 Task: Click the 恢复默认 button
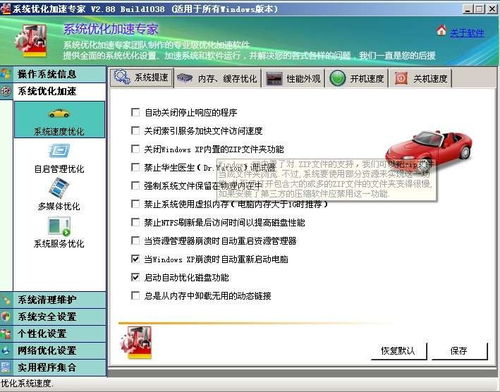click(x=398, y=351)
